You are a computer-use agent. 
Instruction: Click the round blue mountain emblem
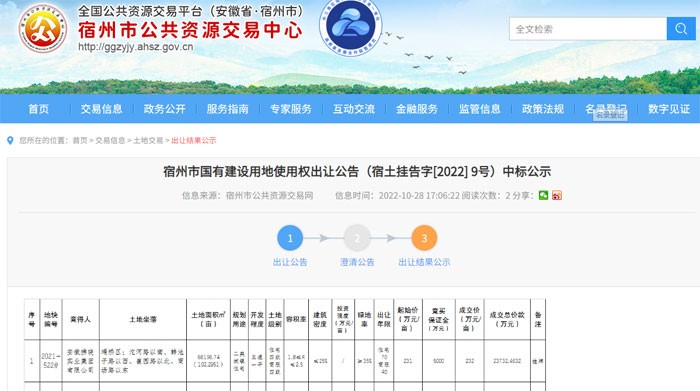[x=351, y=27]
